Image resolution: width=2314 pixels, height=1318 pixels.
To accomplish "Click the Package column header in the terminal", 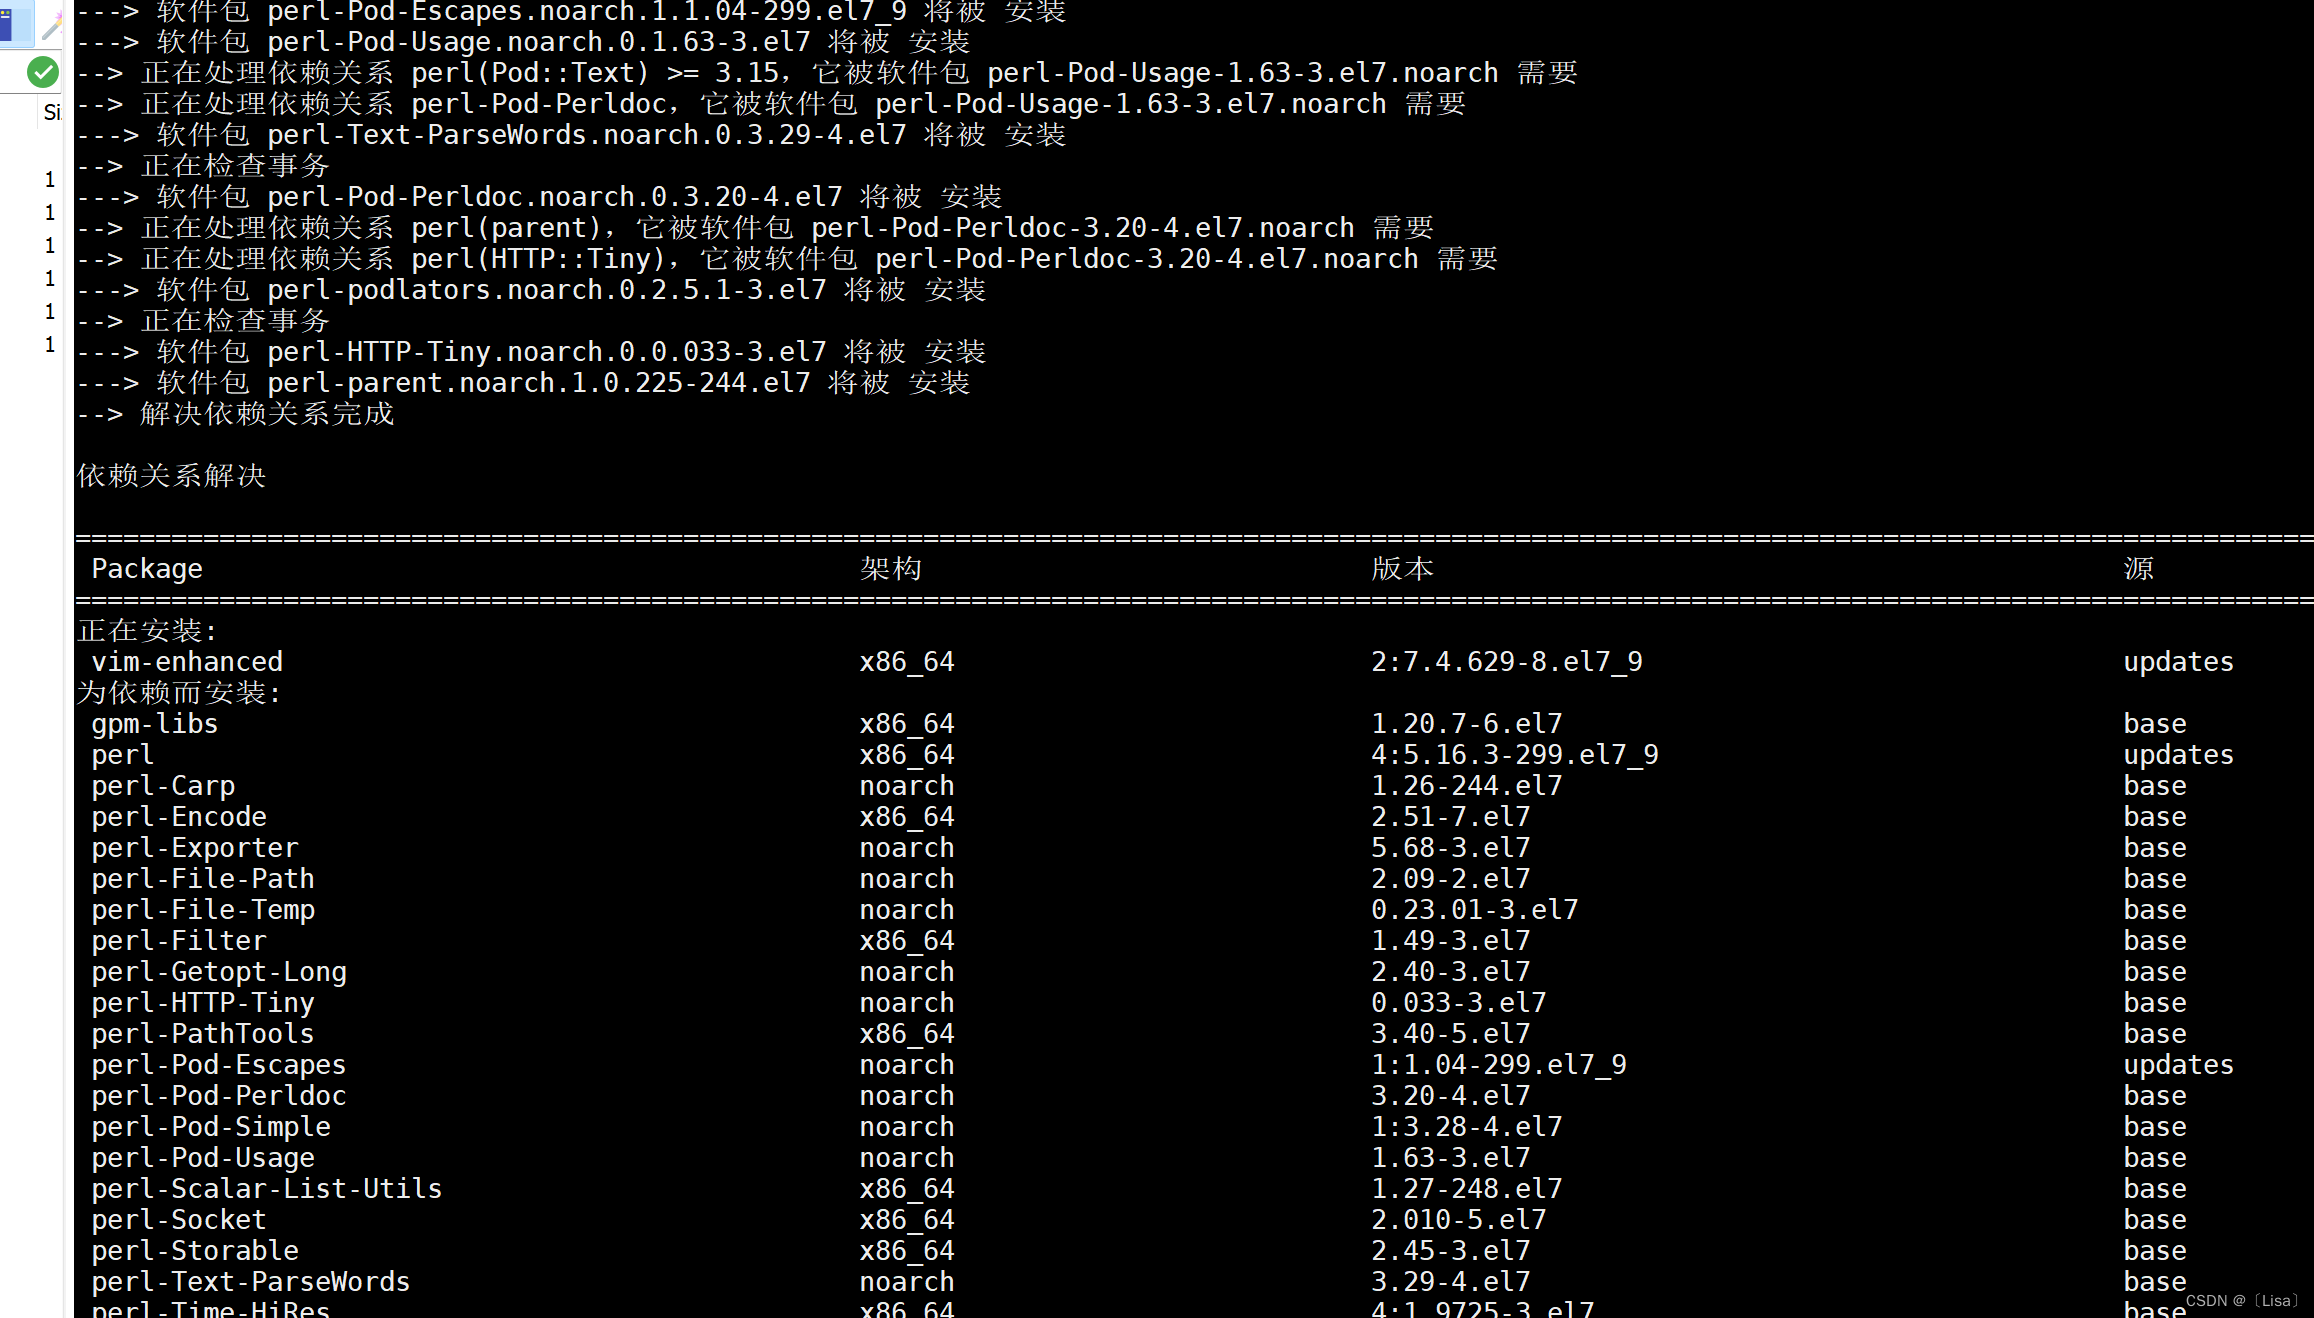I will coord(147,568).
